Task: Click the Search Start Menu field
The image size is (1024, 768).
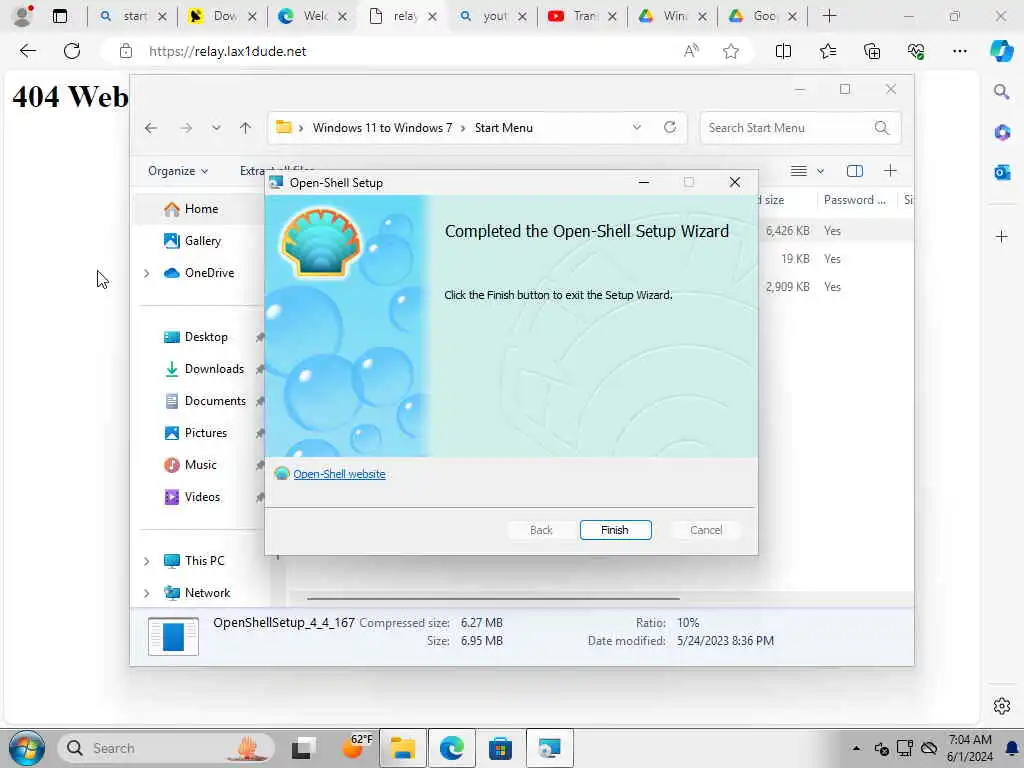Action: tap(799, 128)
